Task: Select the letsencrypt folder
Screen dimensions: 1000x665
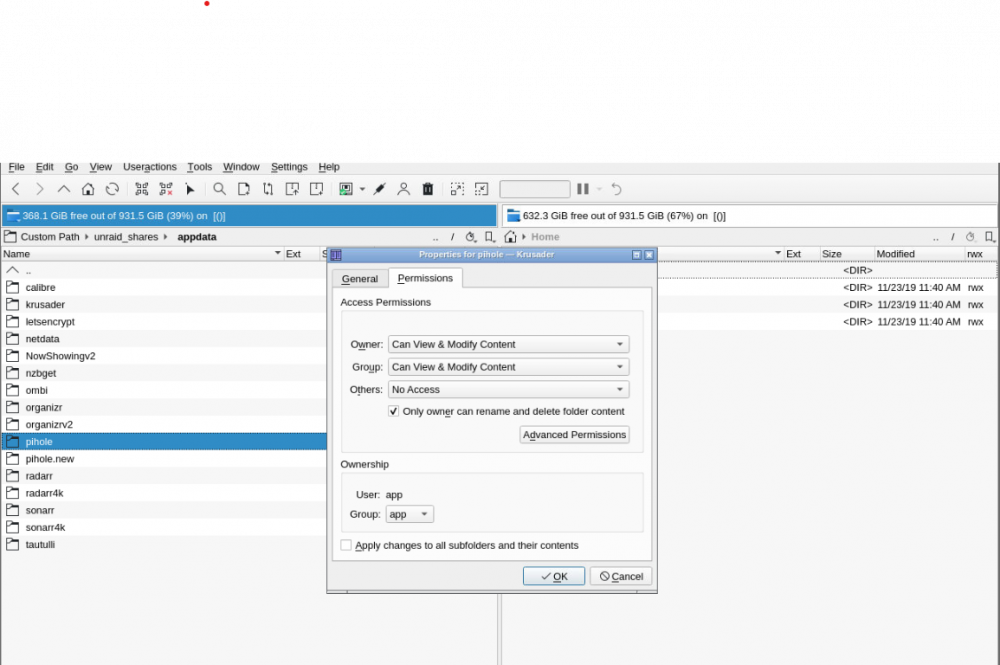Action: (50, 322)
